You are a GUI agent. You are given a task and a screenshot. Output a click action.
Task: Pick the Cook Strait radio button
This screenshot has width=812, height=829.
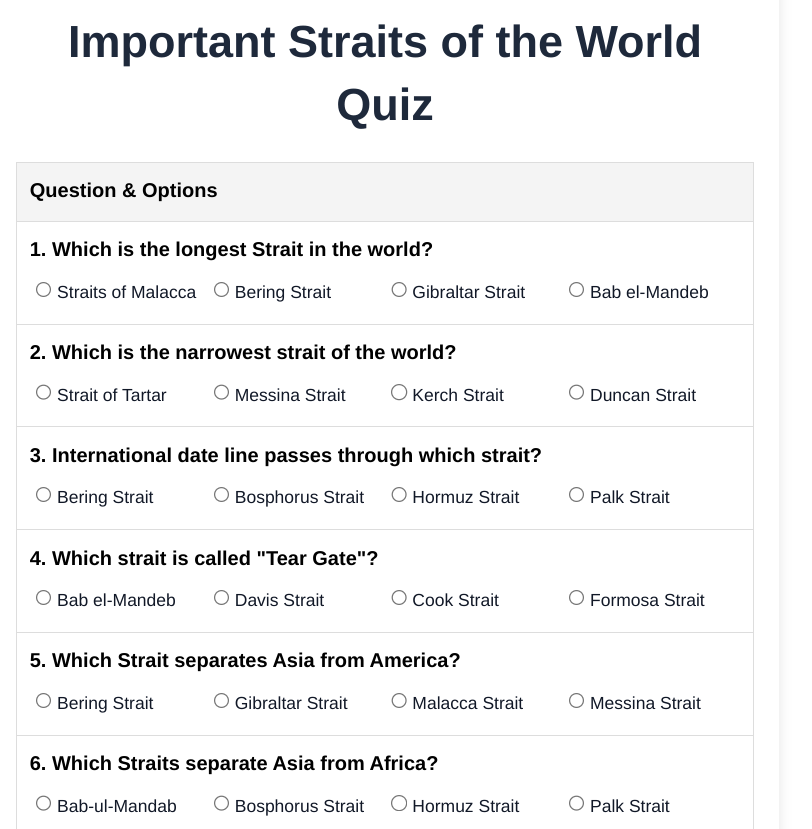[399, 598]
